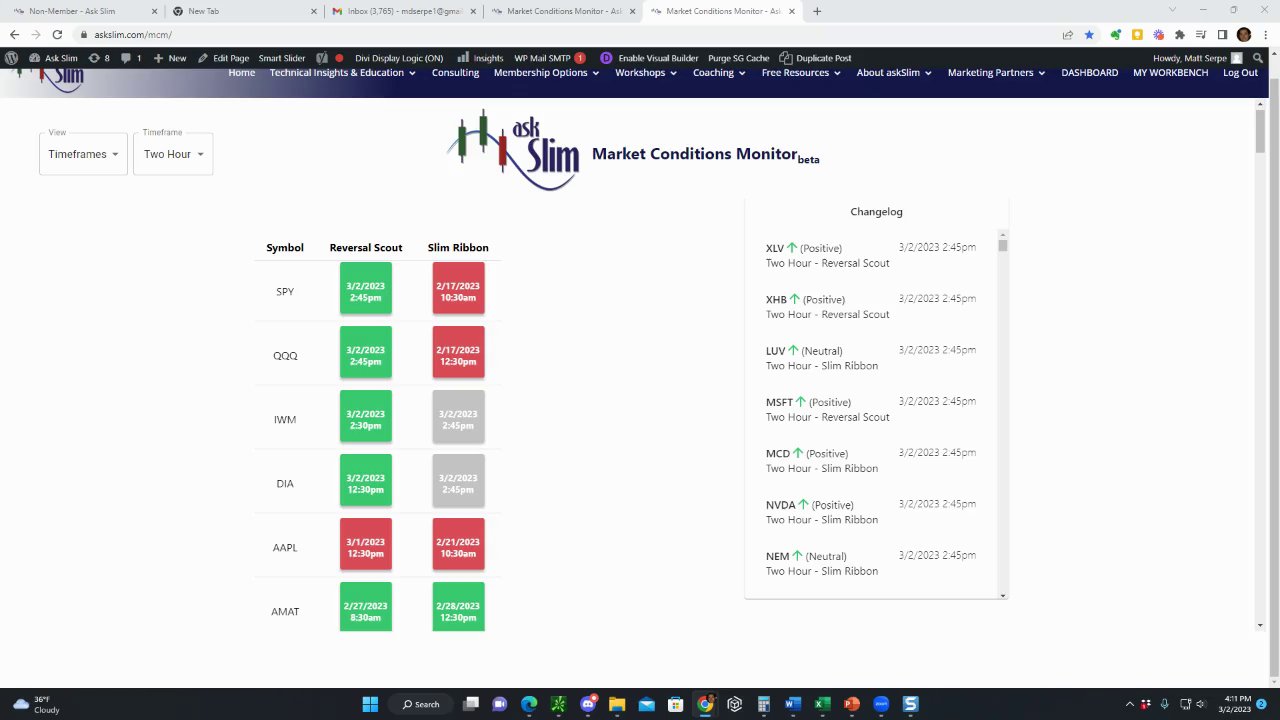Viewport: 1280px width, 720px height.
Task: Open the View dropdown showing Timeframes
Action: click(x=83, y=154)
